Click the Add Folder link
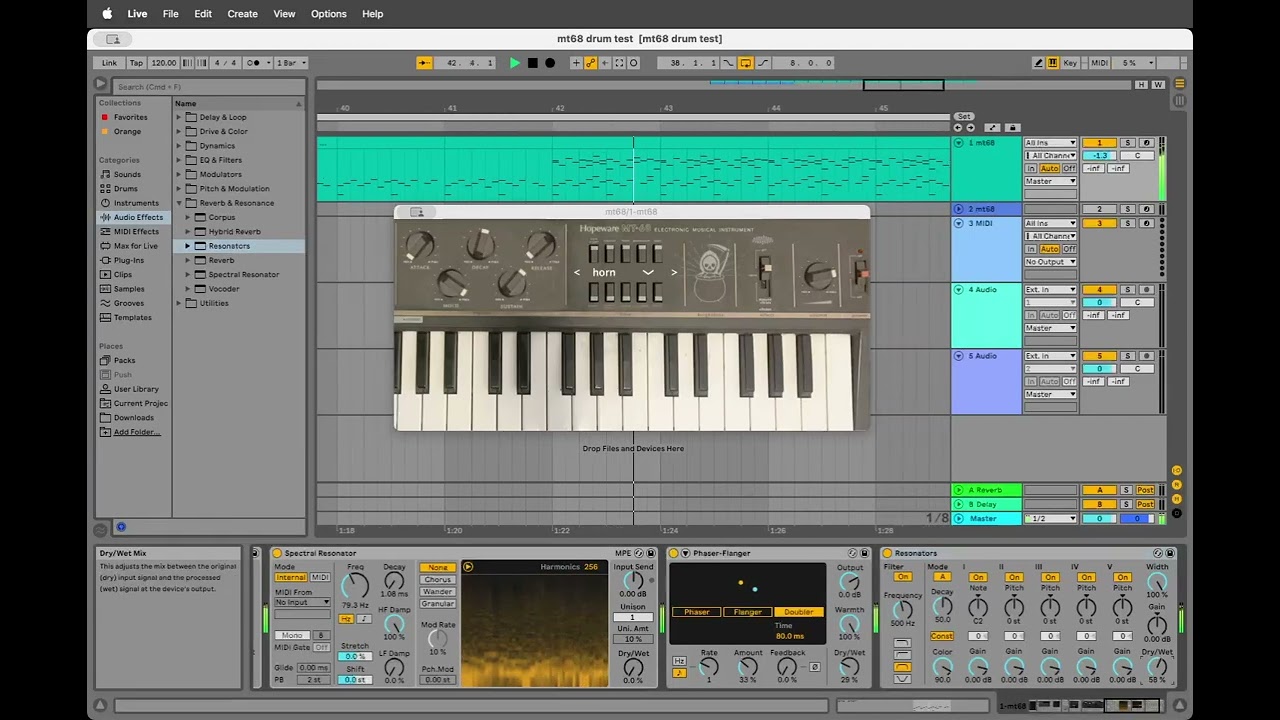Image resolution: width=1280 pixels, height=720 pixels. click(x=137, y=432)
